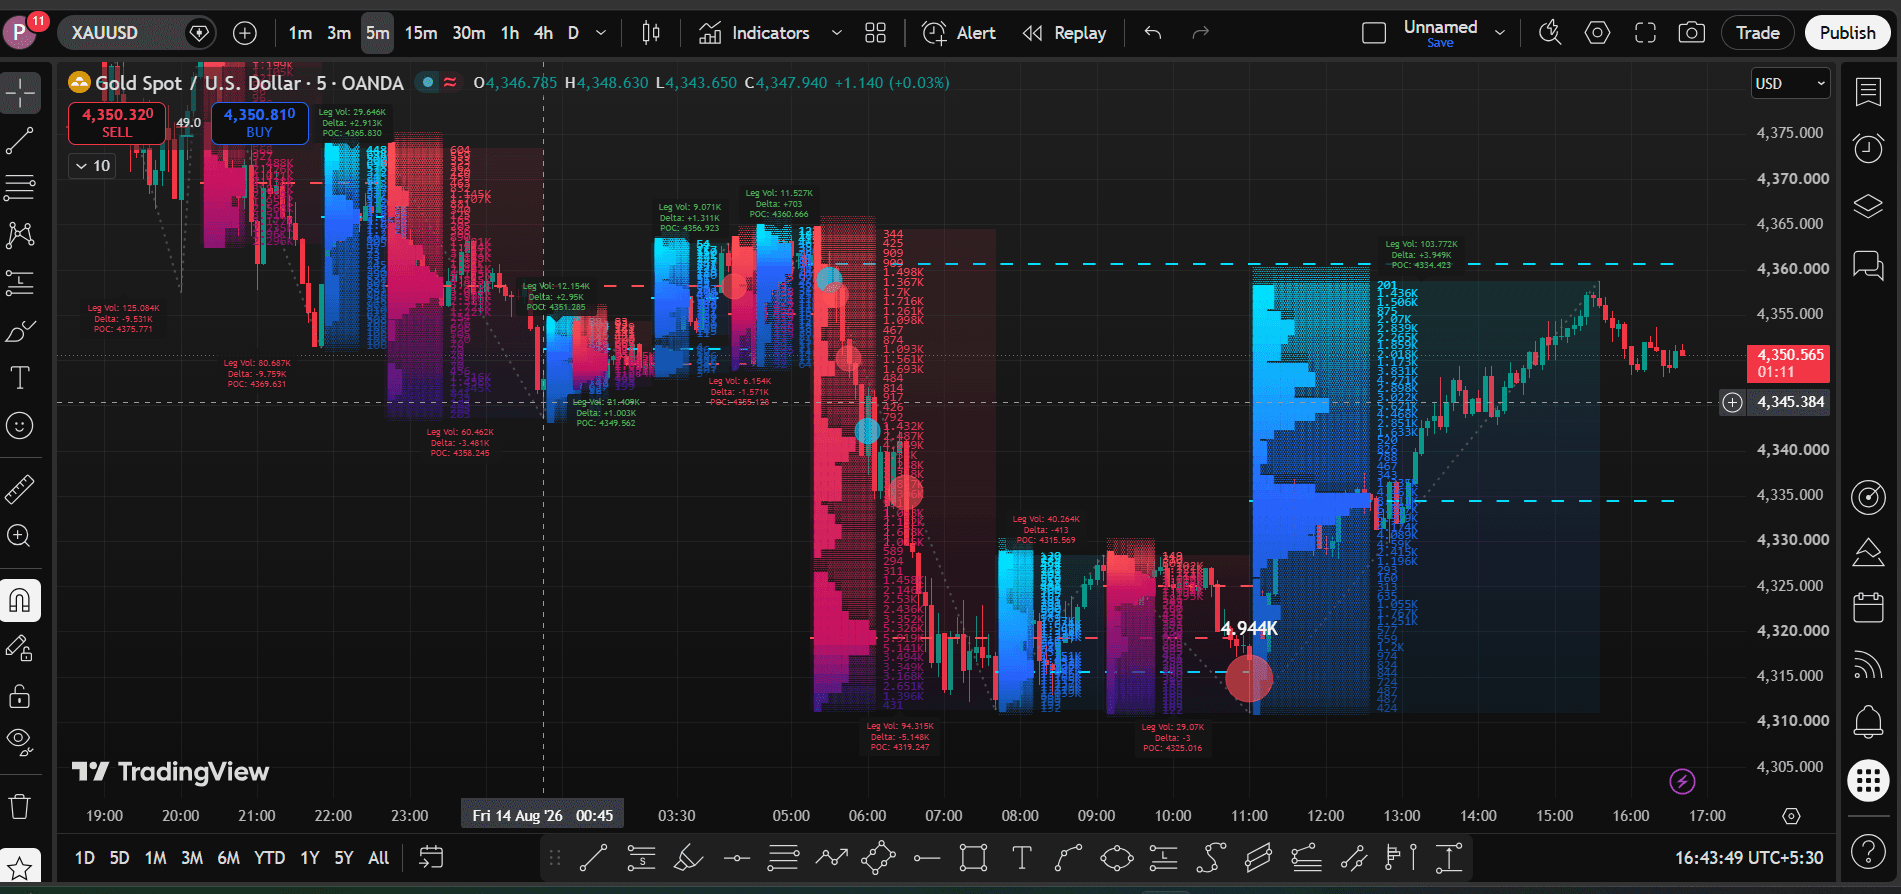
Task: Toggle stay in drawing mode pencil-lock
Action: 20,649
